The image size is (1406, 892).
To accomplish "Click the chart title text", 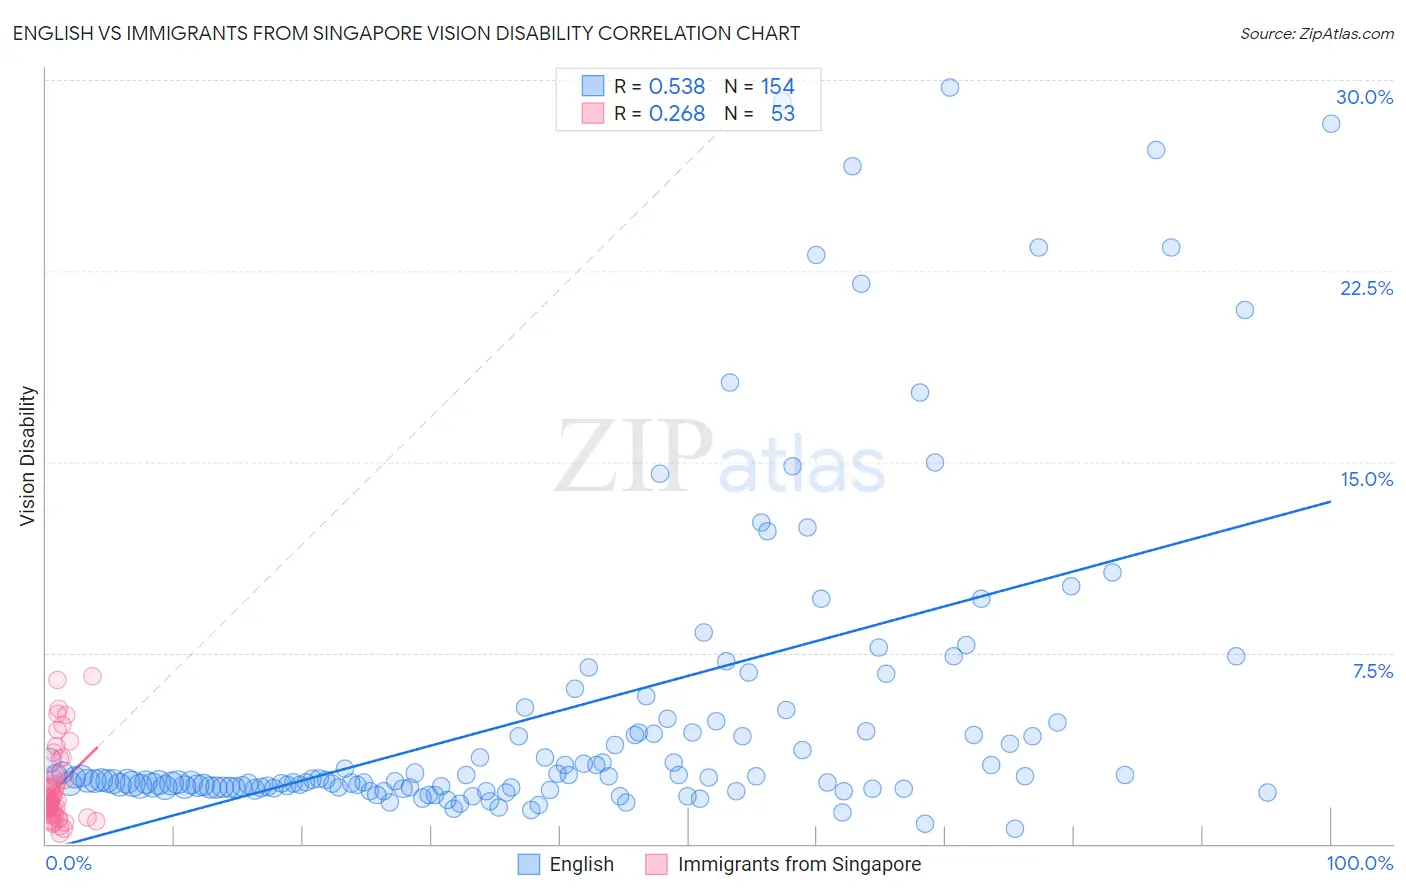I will pos(406,33).
